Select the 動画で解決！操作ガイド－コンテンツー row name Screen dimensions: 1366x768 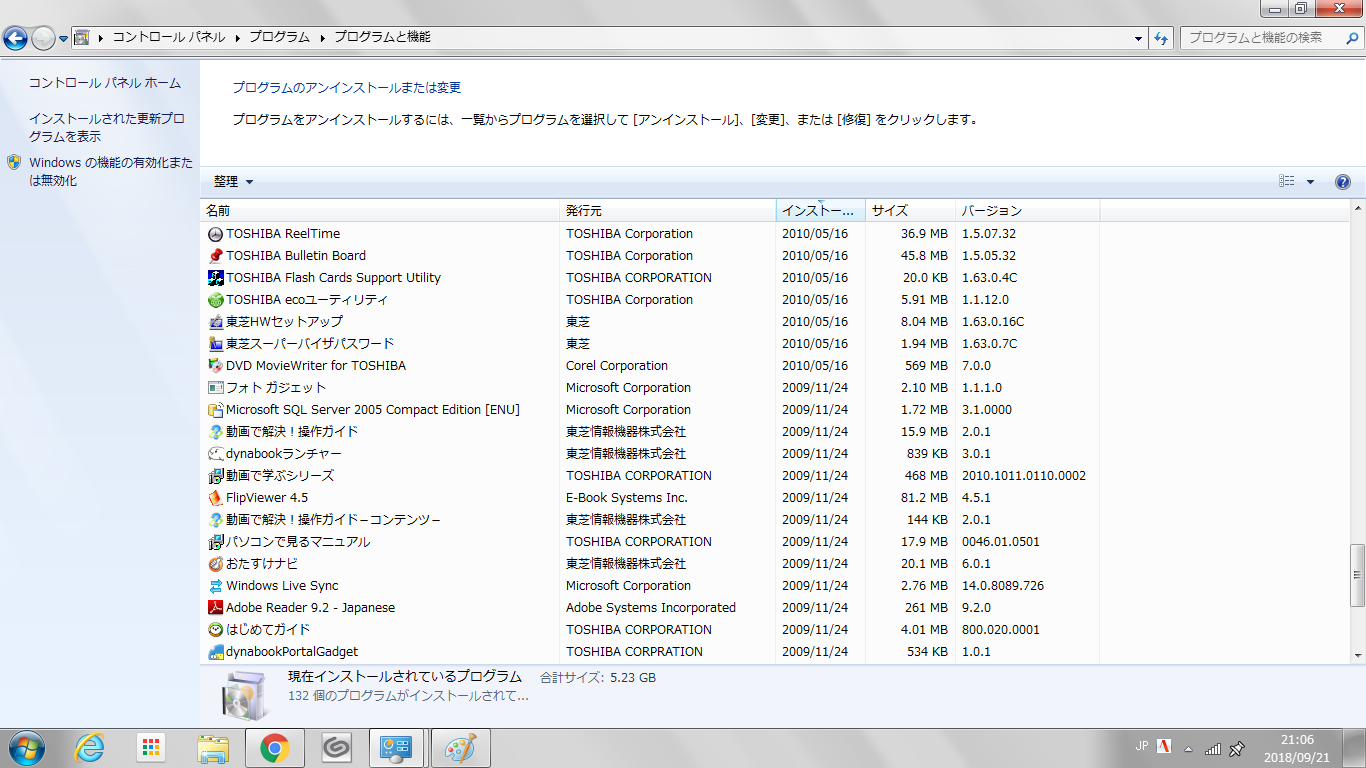pyautogui.click(x=333, y=520)
